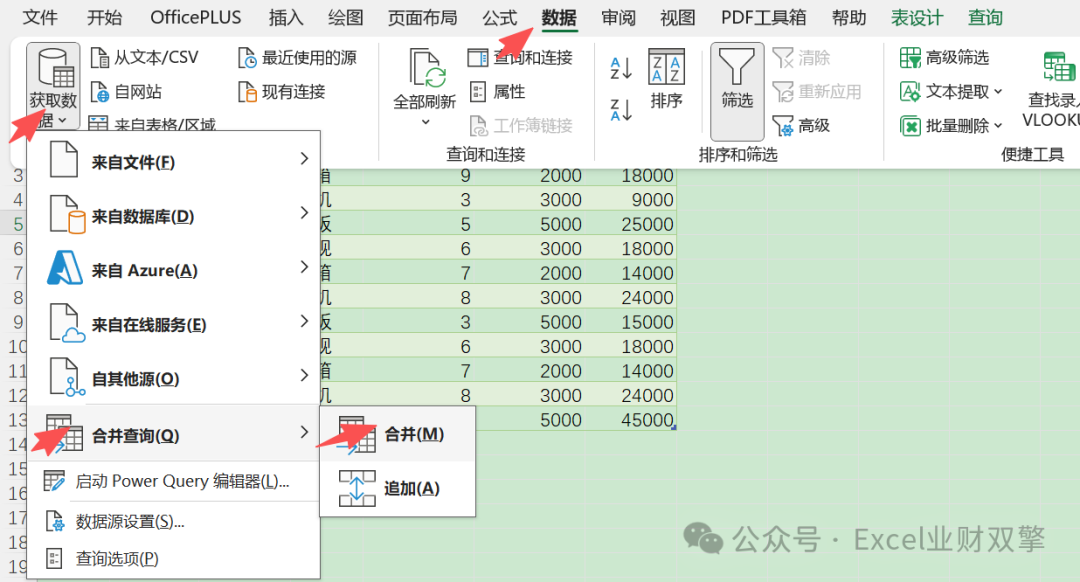Open 现有连接 (Existing Connections)

(x=281, y=92)
